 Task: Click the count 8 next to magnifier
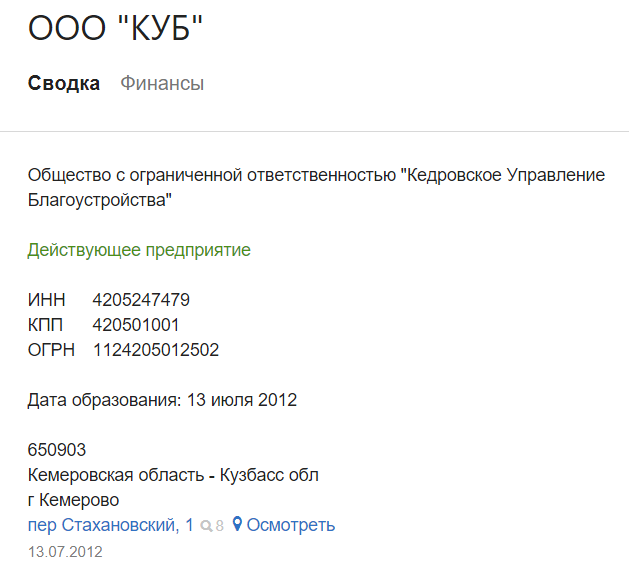point(219,526)
